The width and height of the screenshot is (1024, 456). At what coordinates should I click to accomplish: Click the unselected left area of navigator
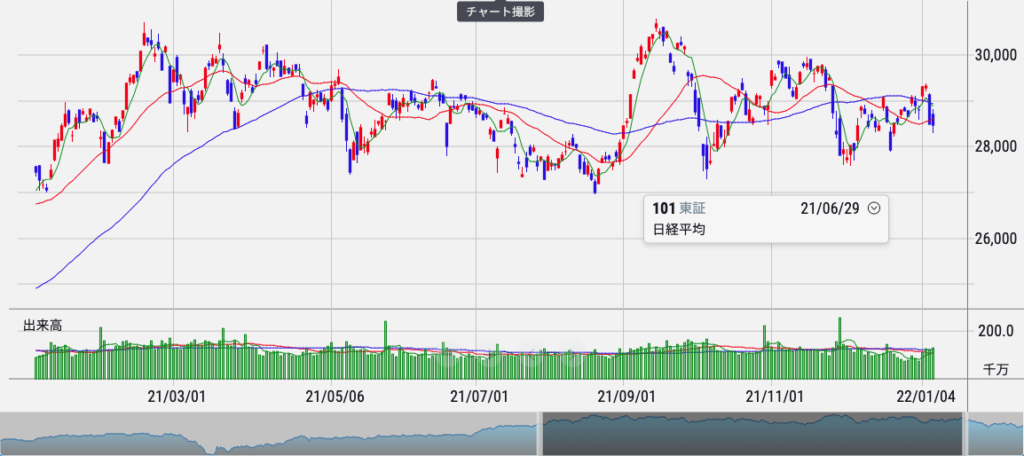268,434
